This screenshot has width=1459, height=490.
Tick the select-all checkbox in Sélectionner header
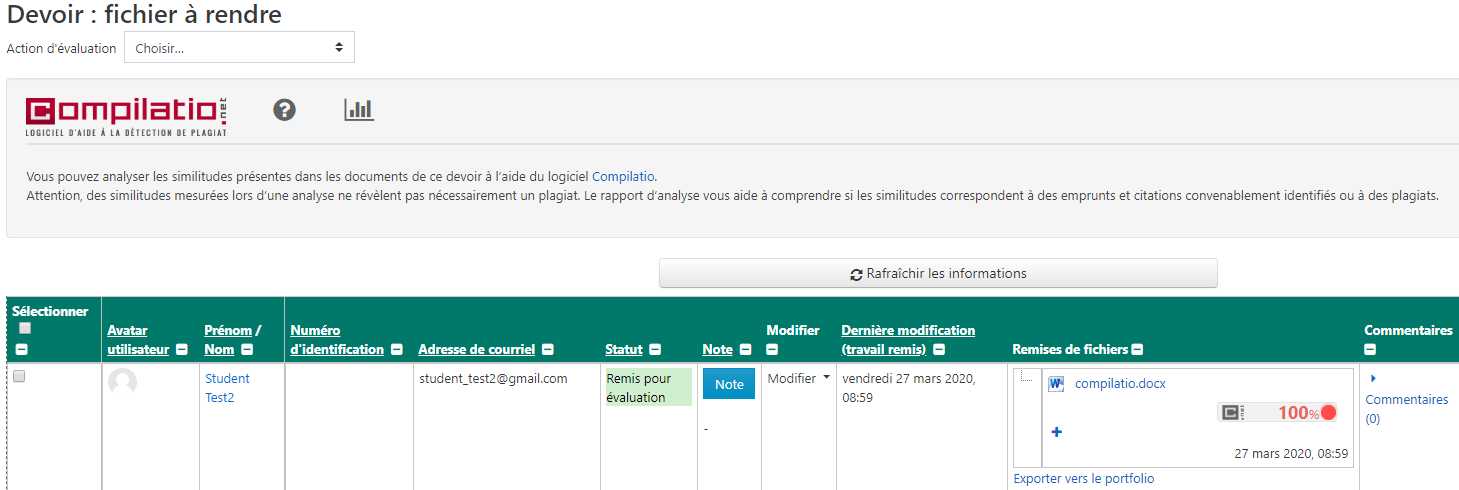coord(26,328)
